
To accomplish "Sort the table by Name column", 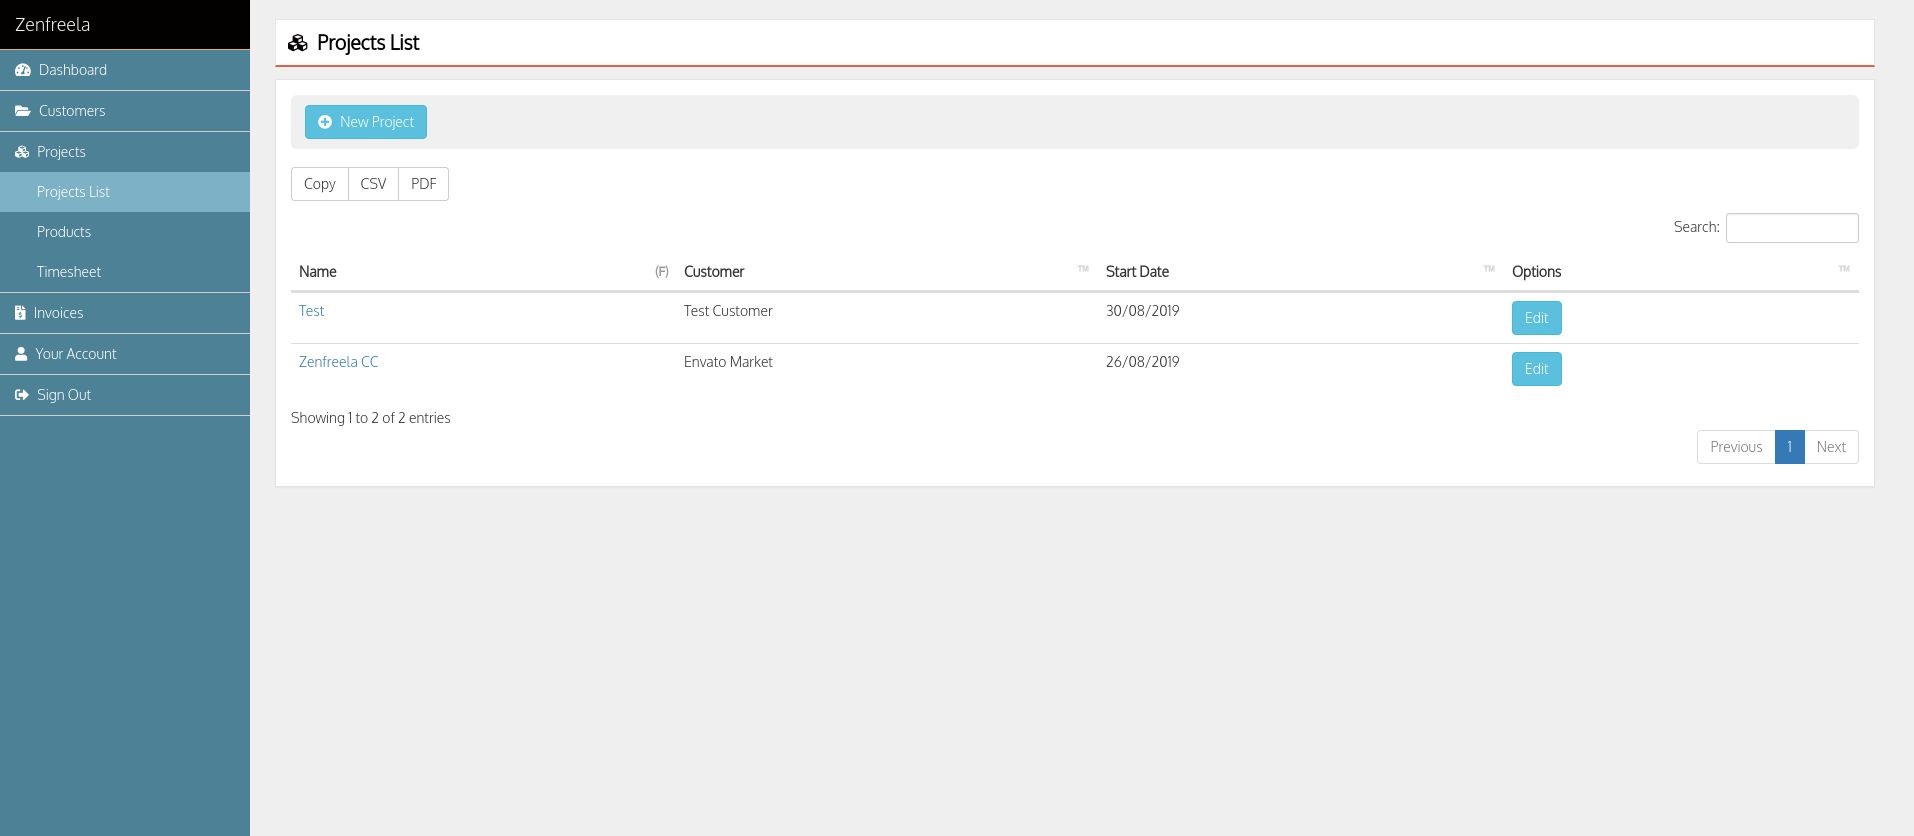I will pos(318,272).
